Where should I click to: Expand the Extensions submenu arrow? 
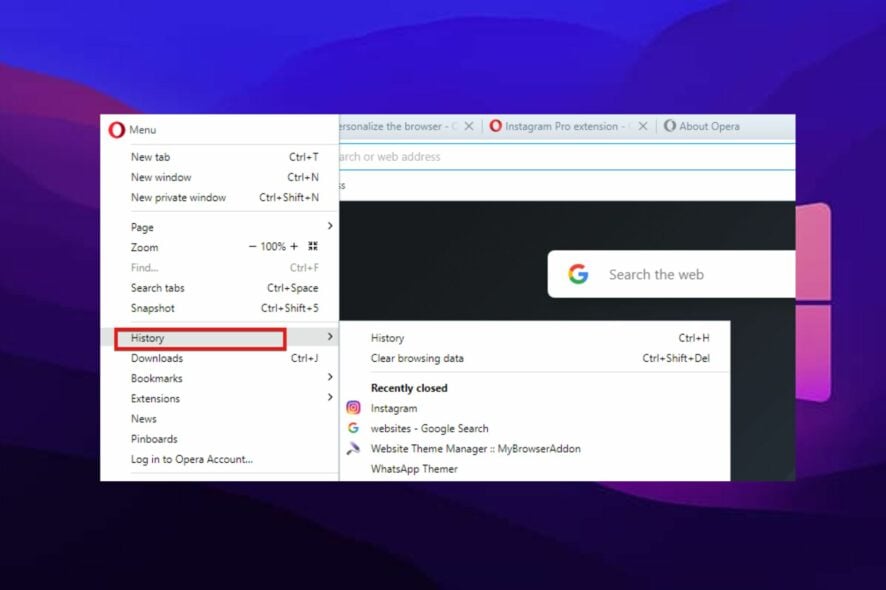[330, 397]
